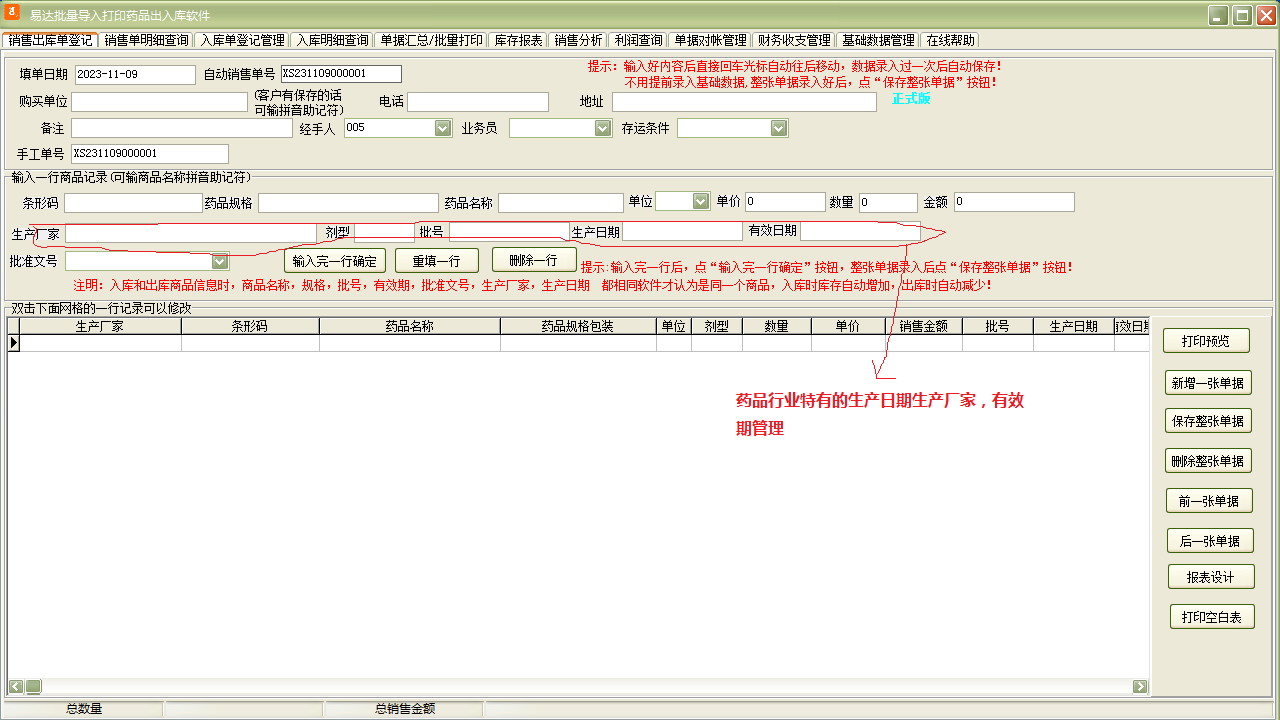1280x720 pixels.
Task: Click the 药品规格包装 column header
Action: click(578, 326)
